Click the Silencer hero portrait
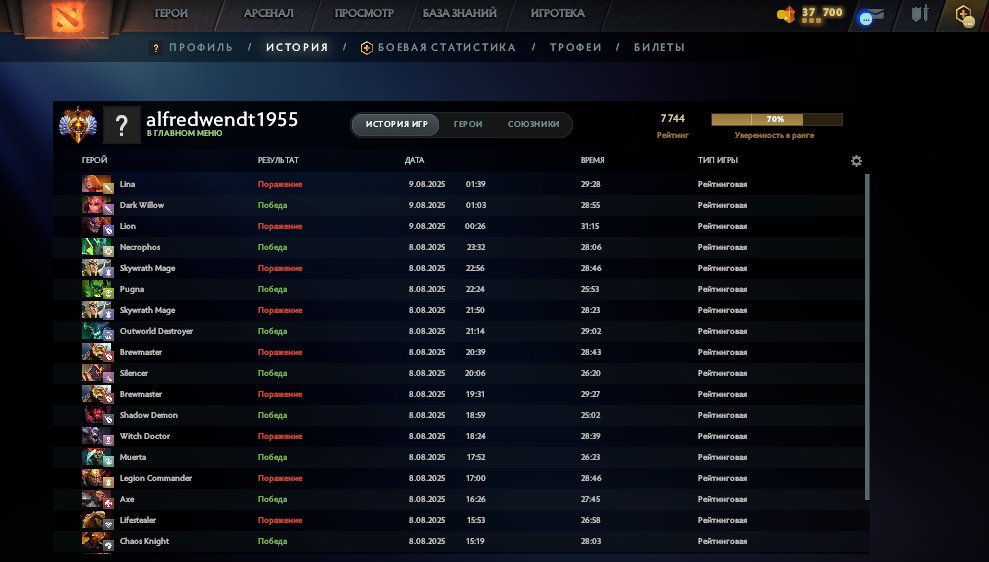This screenshot has width=989, height=562. [97, 373]
